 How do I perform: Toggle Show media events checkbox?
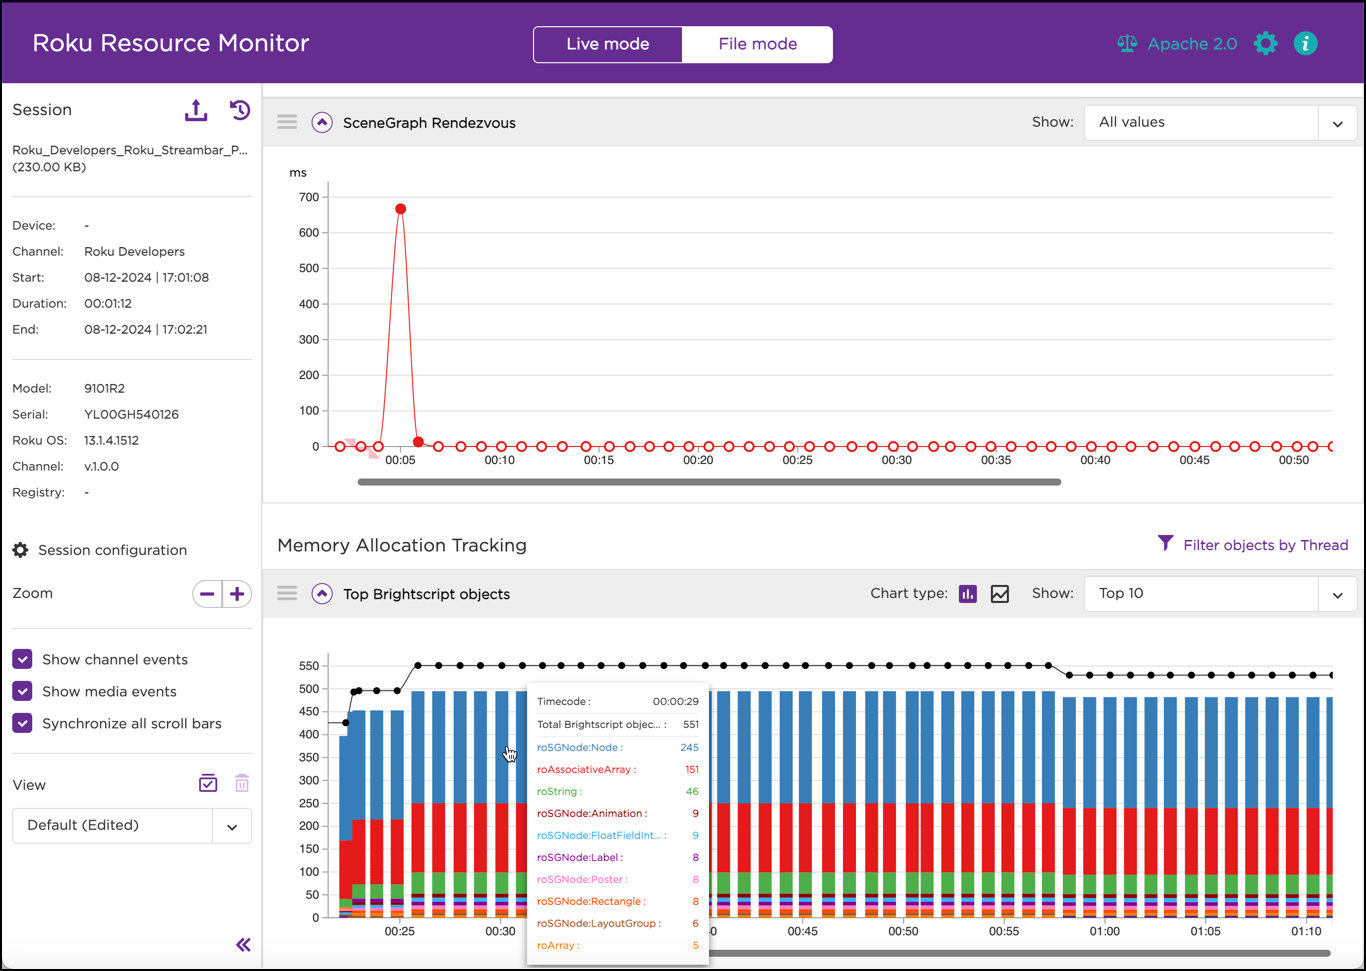22,692
